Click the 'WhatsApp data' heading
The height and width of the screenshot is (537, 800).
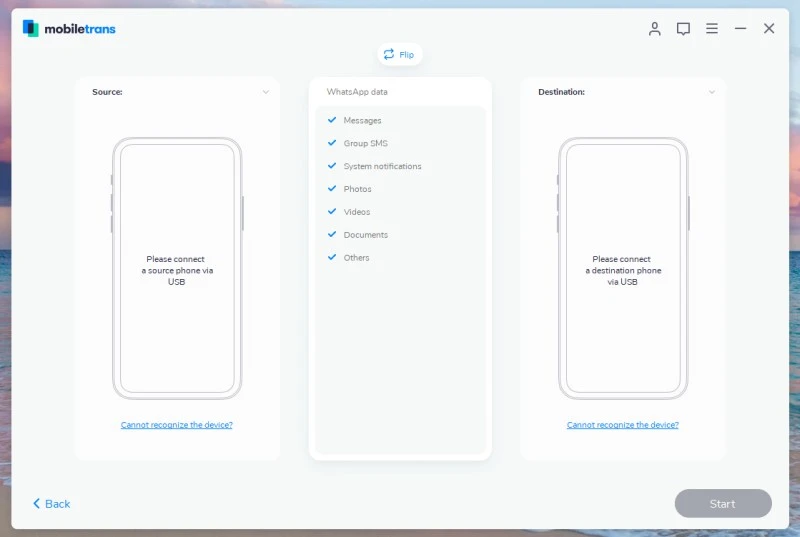(x=357, y=92)
